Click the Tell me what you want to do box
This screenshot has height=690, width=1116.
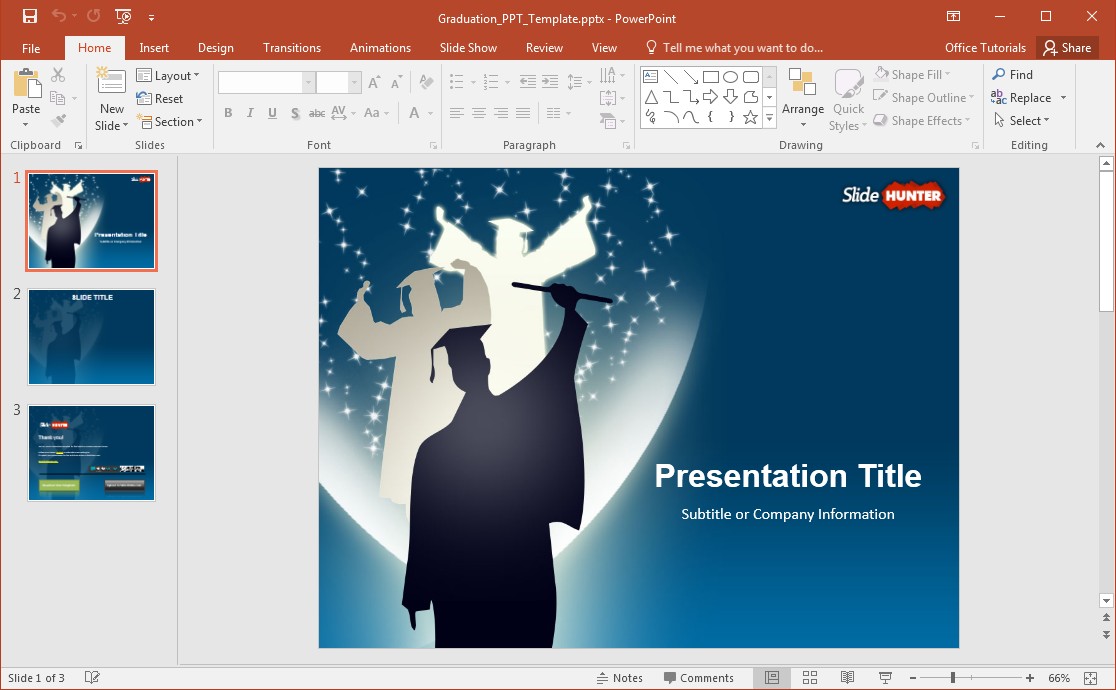click(734, 48)
